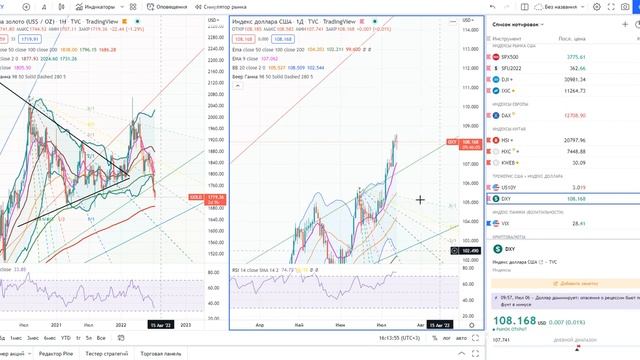Open chart settings gear icon
The height and width of the screenshot is (360, 640).
click(597, 7)
